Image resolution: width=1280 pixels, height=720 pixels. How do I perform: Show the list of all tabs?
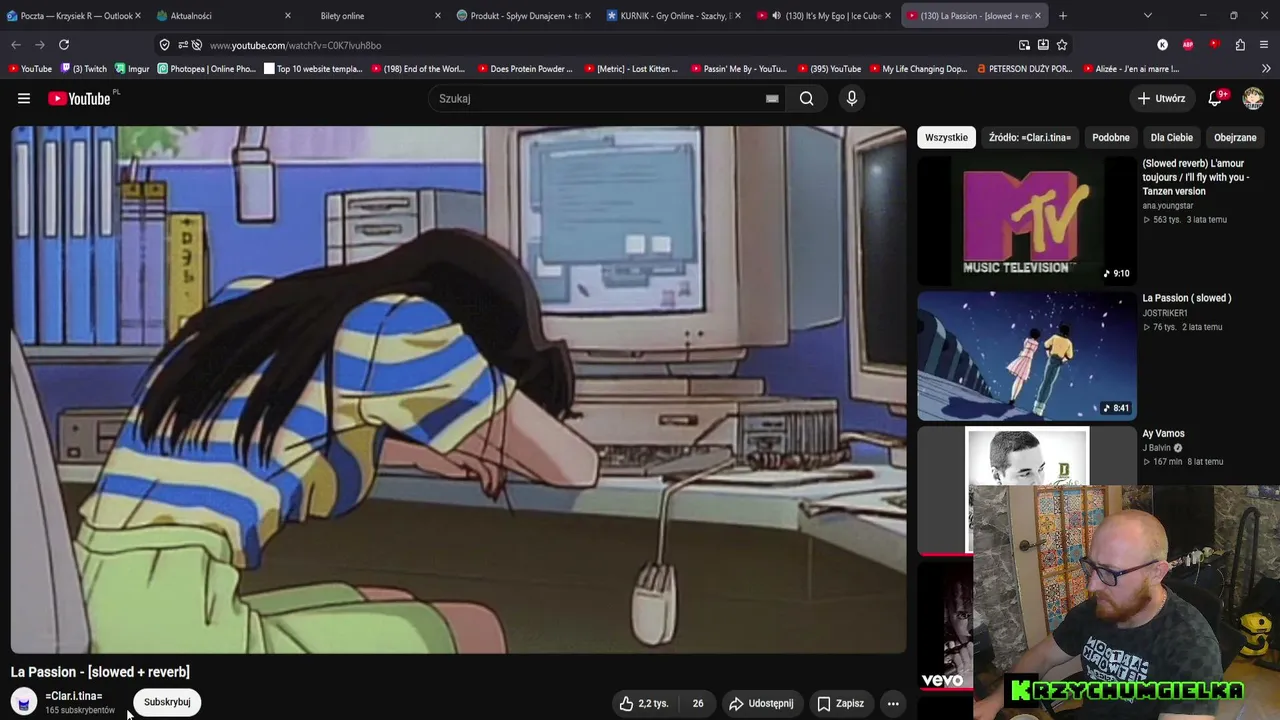[x=1147, y=16]
